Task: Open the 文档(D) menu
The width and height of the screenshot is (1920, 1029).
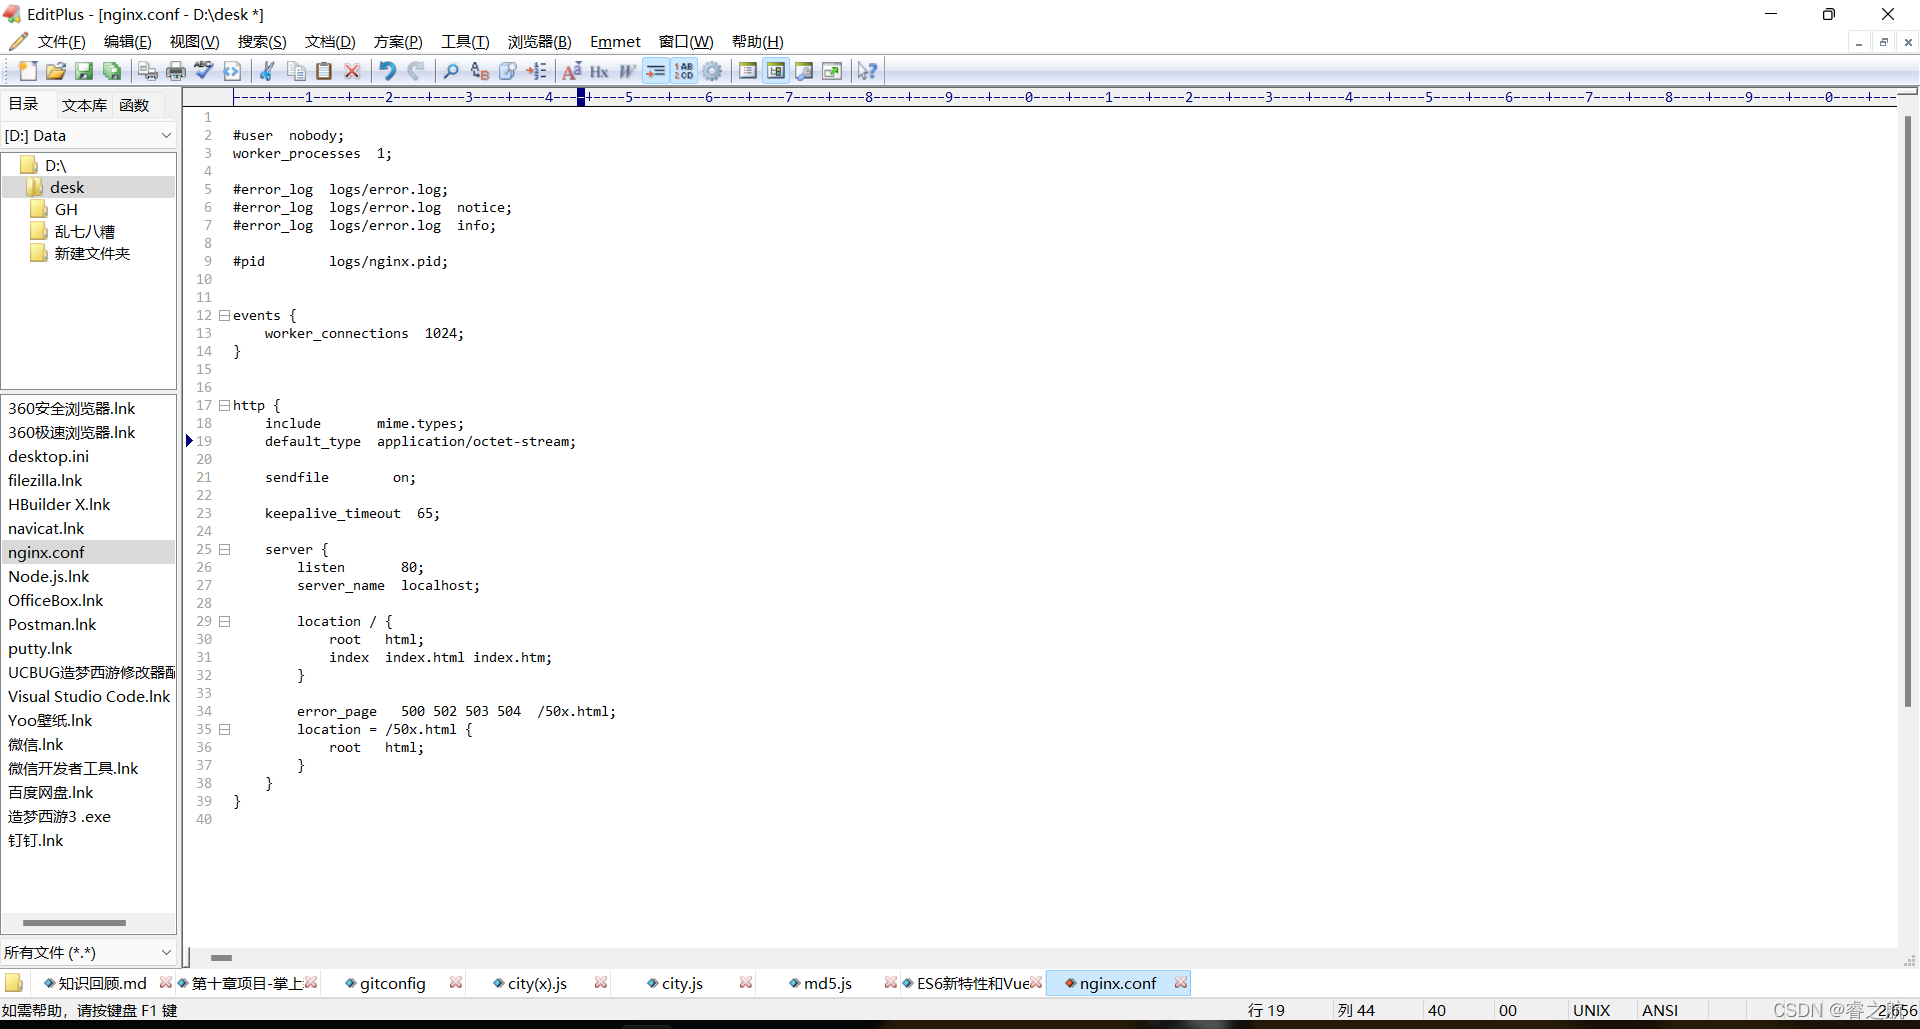Action: click(x=330, y=42)
